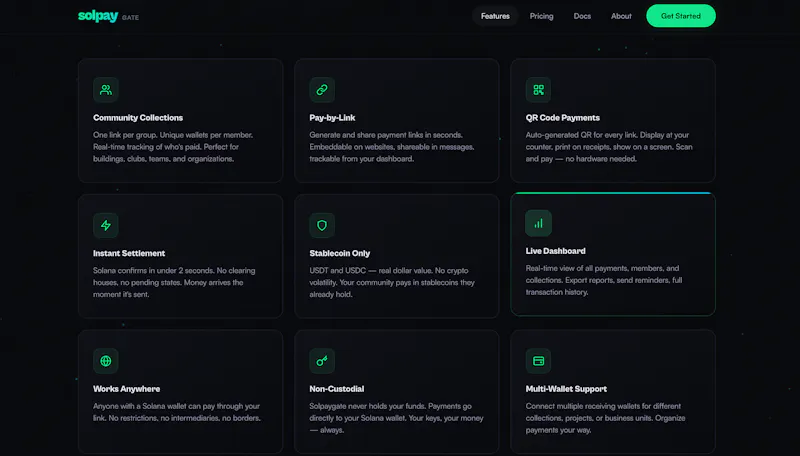Open the About nav link
The width and height of the screenshot is (800, 456).
coord(621,16)
